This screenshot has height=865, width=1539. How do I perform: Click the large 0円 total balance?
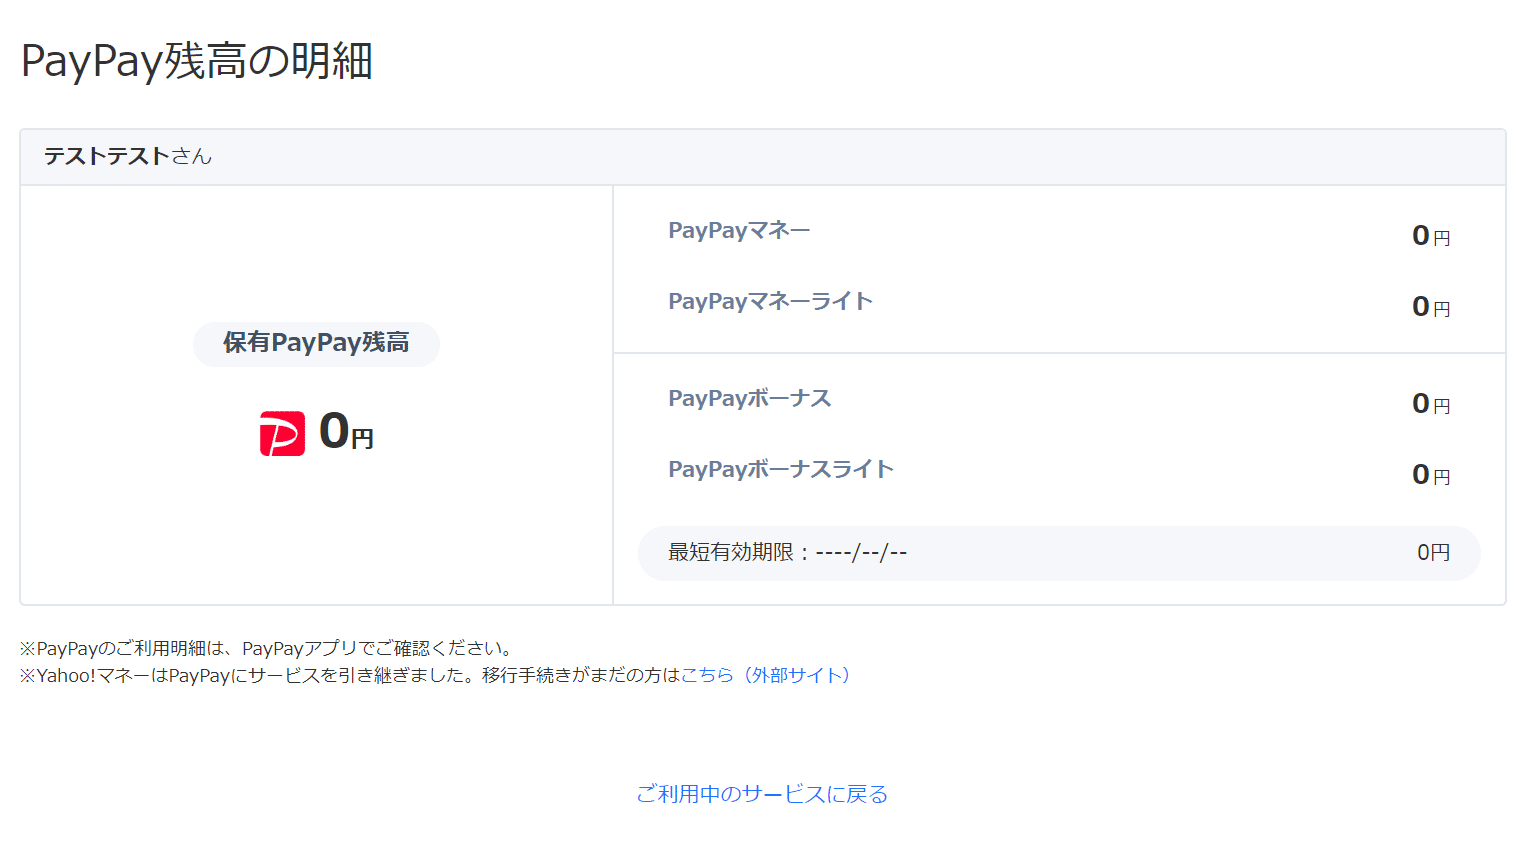(x=346, y=432)
